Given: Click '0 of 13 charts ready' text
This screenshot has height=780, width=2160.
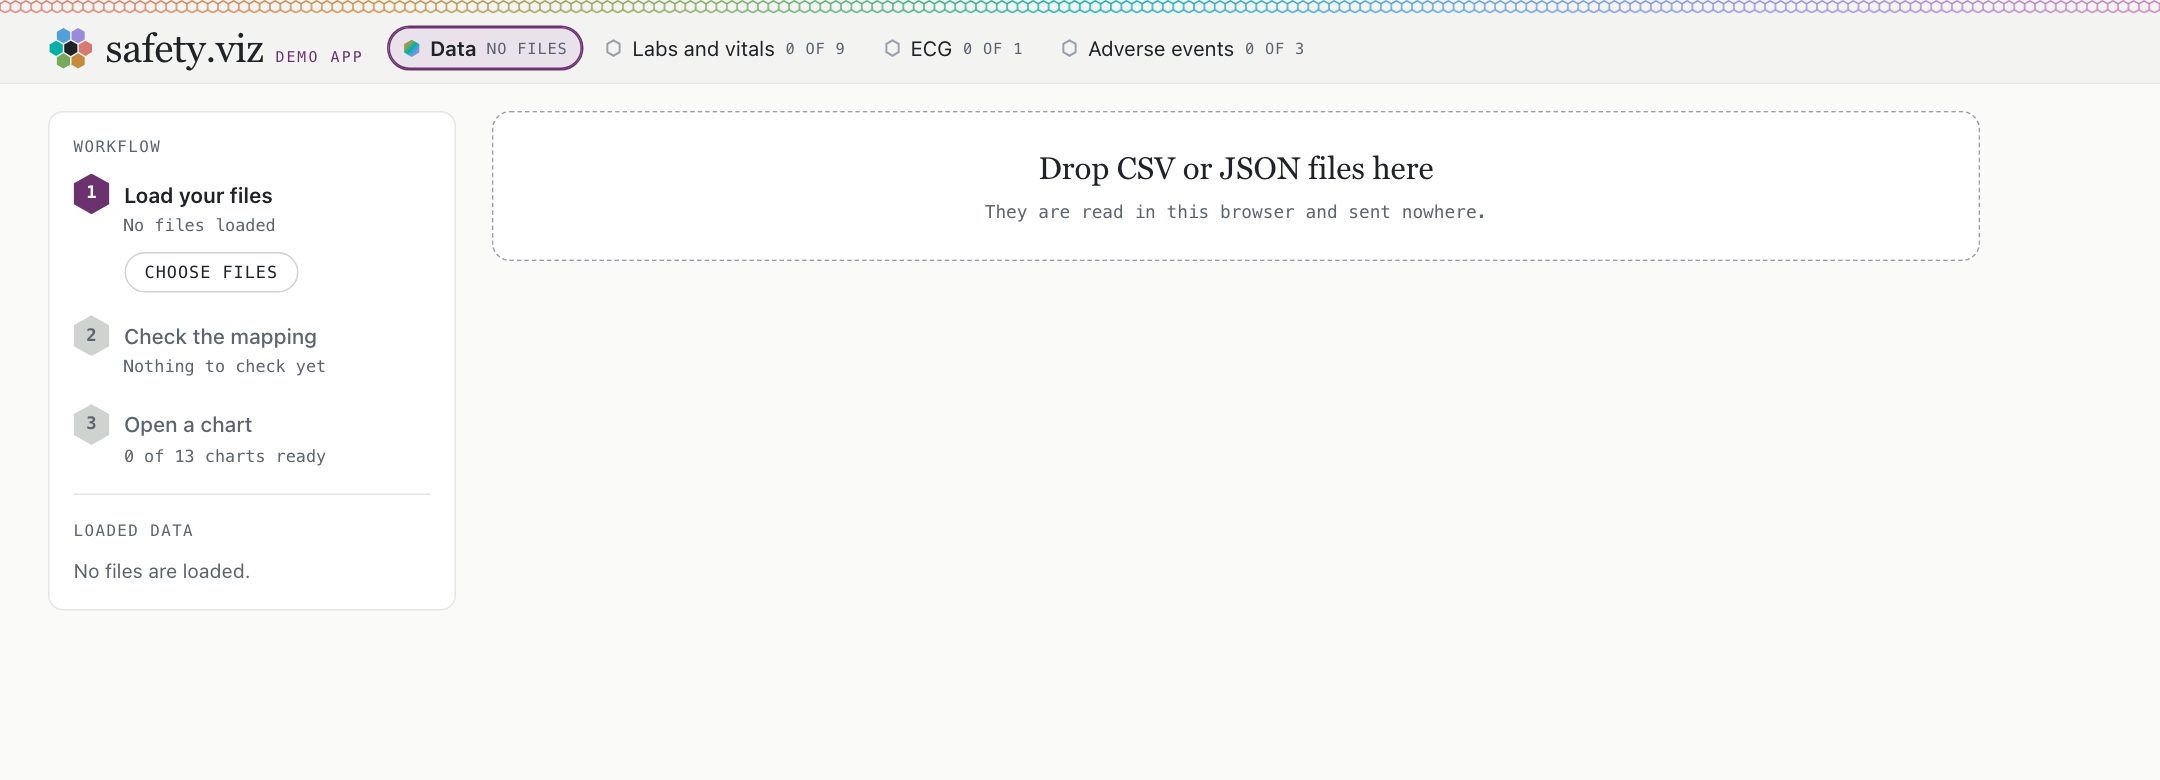Looking at the screenshot, I should pyautogui.click(x=225, y=456).
